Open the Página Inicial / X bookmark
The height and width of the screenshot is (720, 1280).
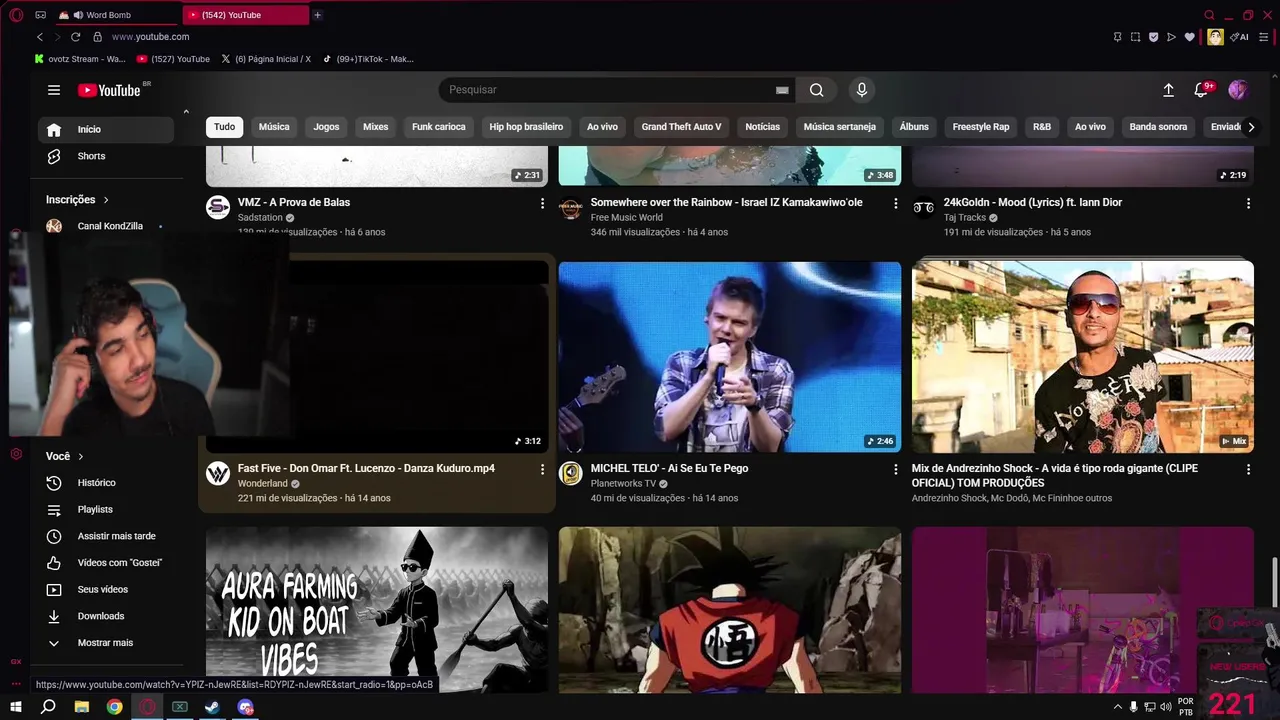[x=266, y=59]
